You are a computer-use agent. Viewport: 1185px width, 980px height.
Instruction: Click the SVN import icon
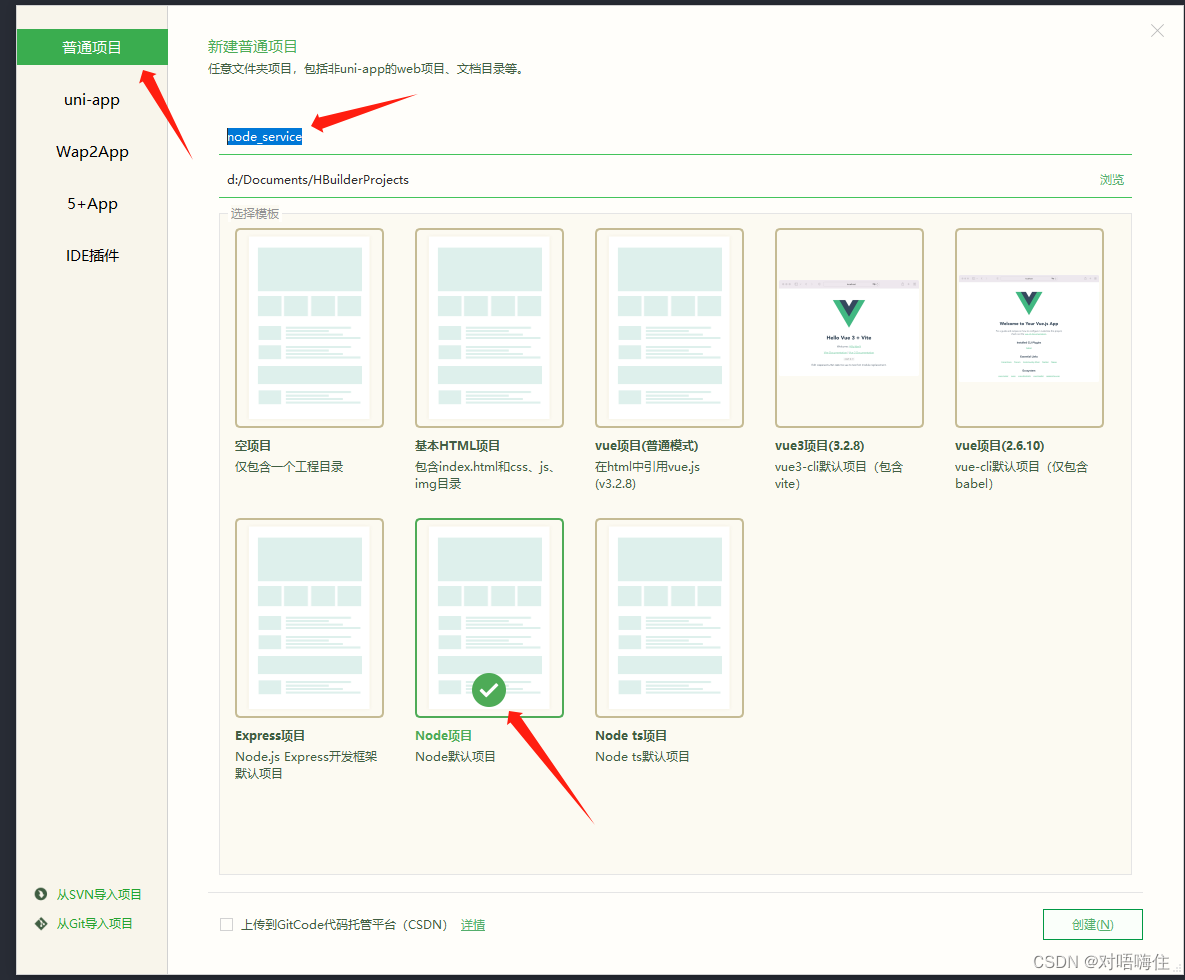tap(41, 895)
